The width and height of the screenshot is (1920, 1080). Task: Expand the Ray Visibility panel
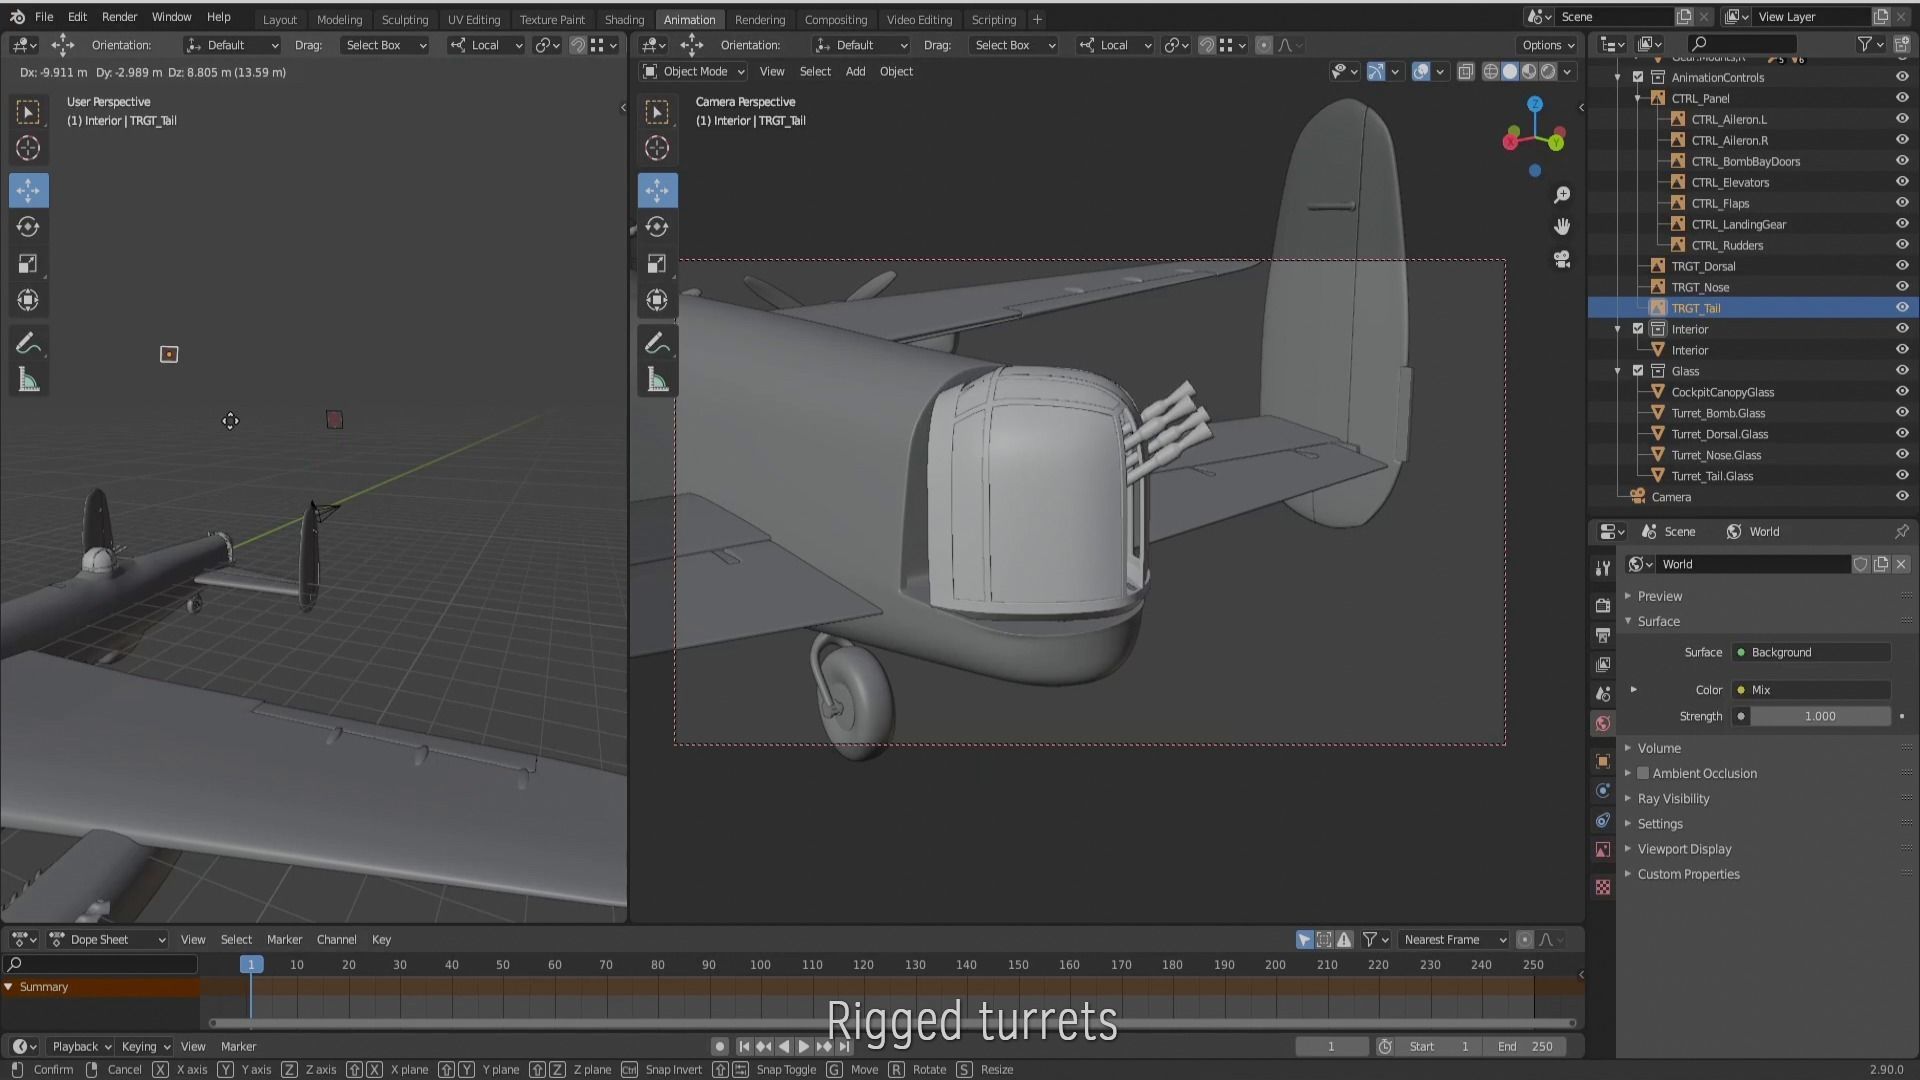pos(1673,798)
